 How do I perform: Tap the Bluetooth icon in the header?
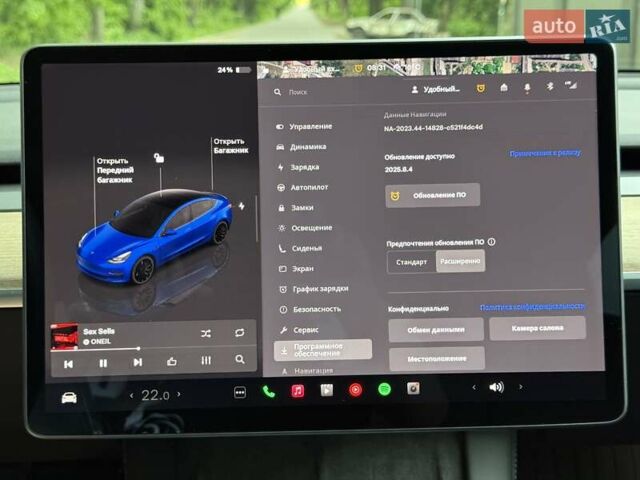pyautogui.click(x=548, y=87)
